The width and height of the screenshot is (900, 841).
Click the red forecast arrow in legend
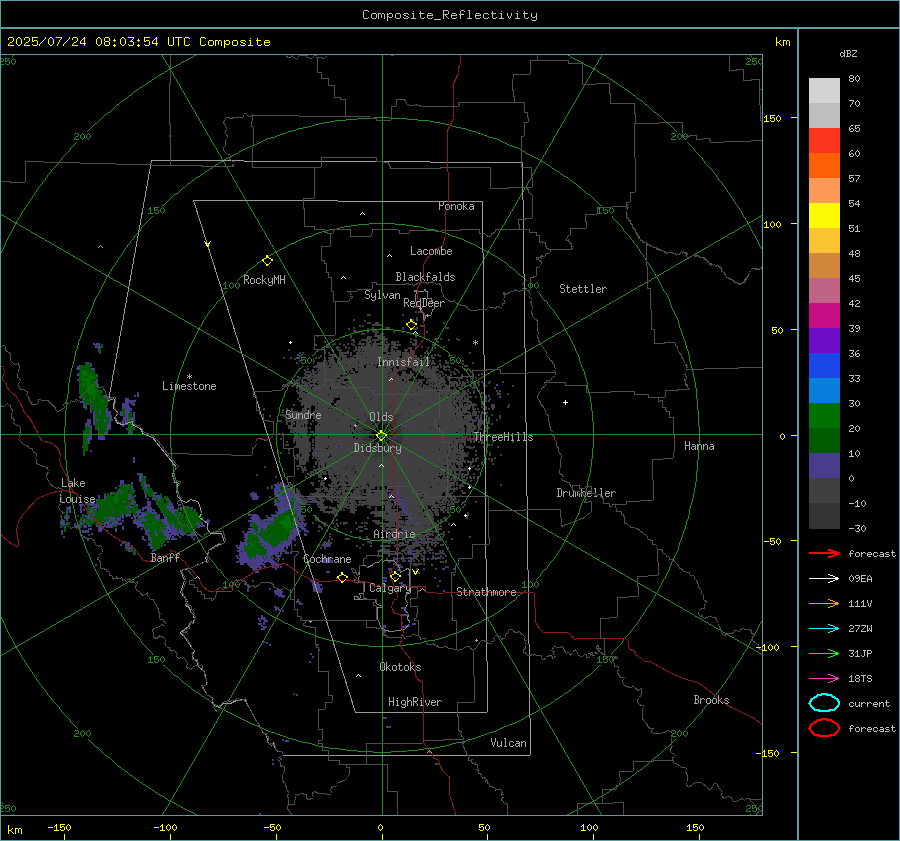coord(824,553)
